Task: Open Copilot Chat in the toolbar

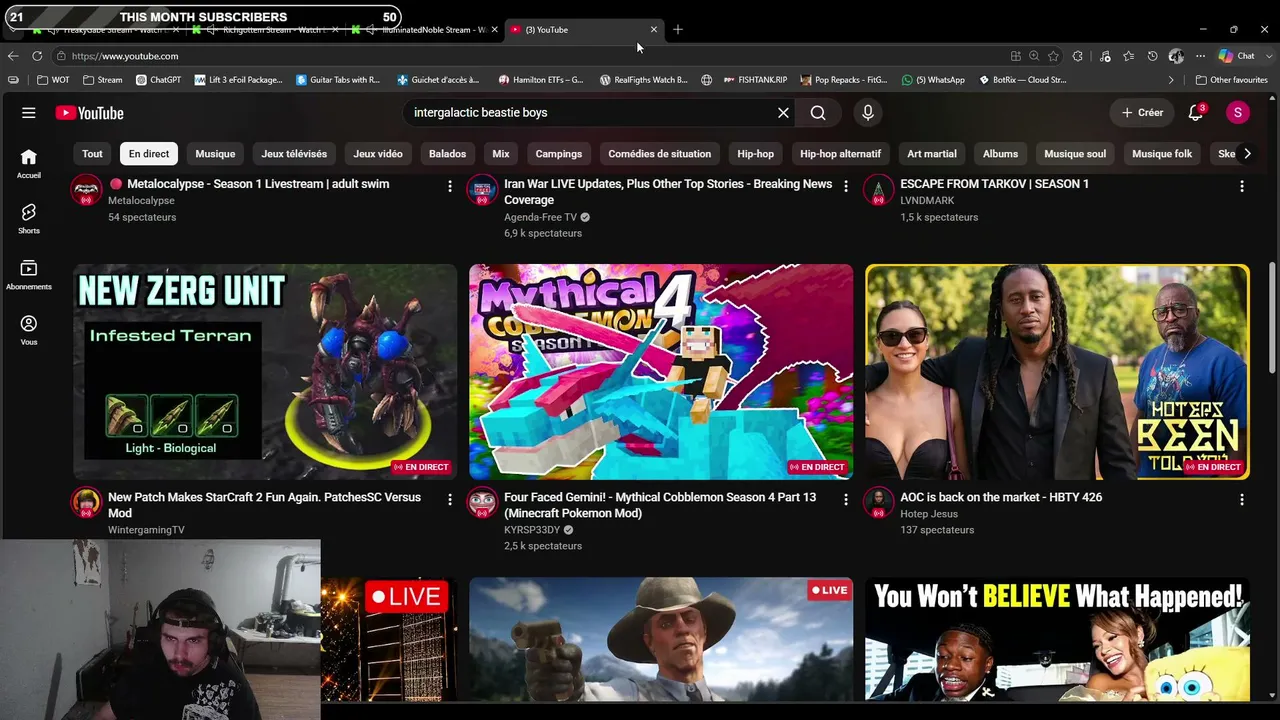Action: (x=1237, y=56)
